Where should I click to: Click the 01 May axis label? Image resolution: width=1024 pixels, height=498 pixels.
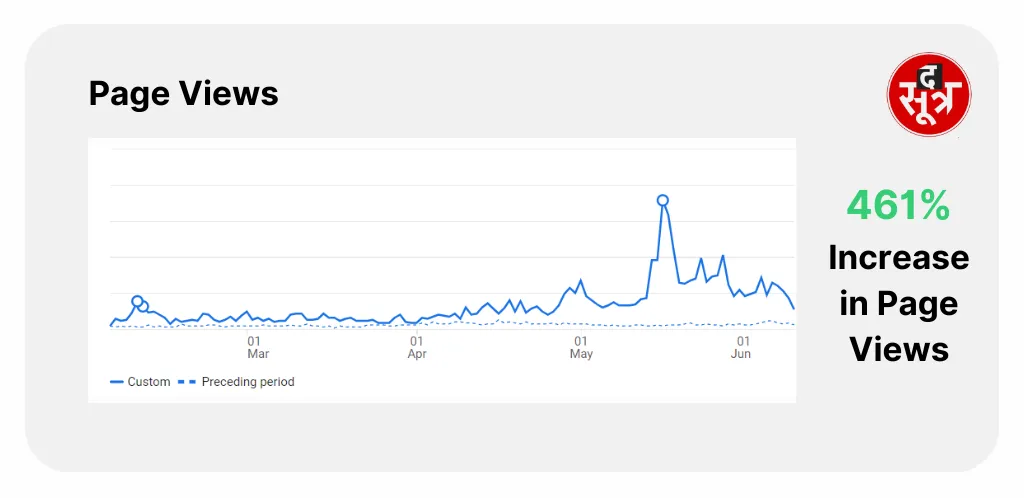coord(581,347)
